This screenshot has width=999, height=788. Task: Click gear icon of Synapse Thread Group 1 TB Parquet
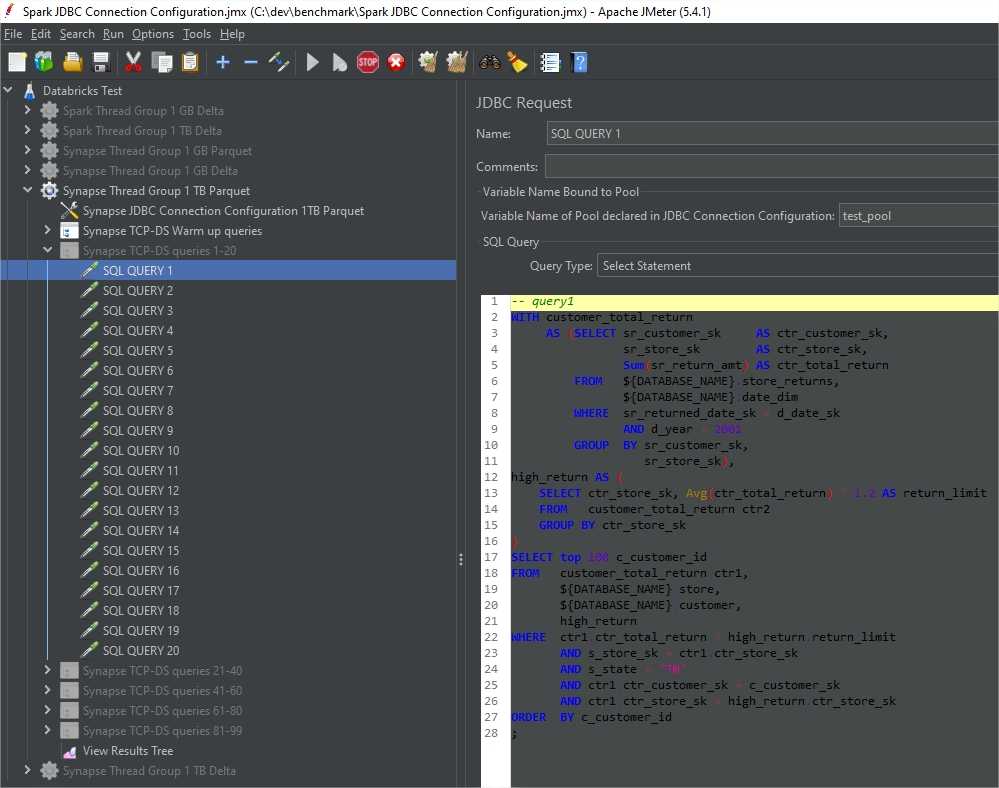[x=49, y=190]
